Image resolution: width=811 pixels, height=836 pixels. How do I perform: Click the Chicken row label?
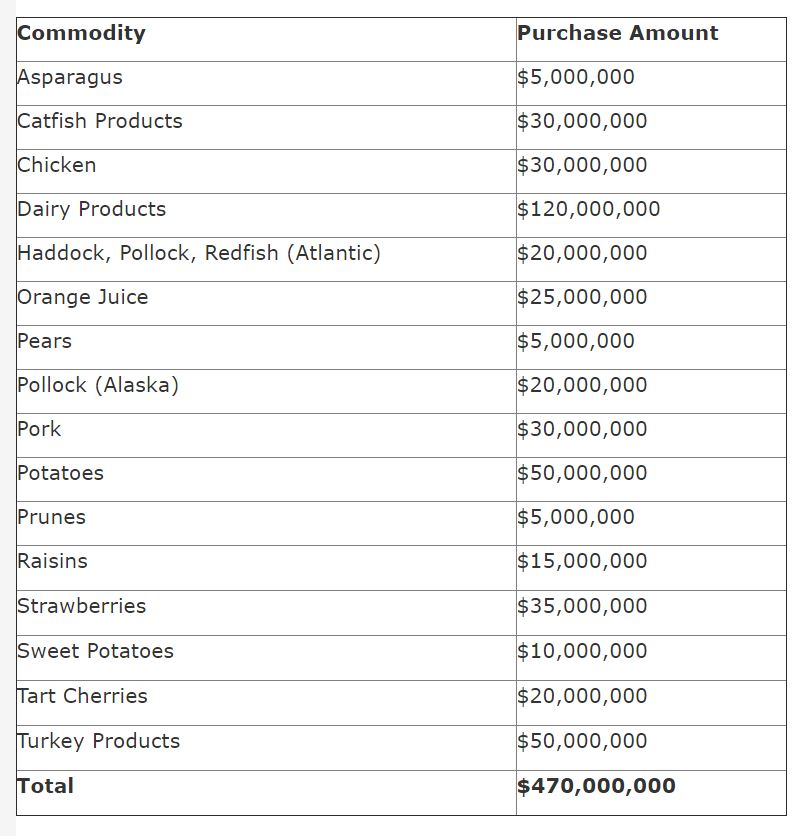[57, 165]
